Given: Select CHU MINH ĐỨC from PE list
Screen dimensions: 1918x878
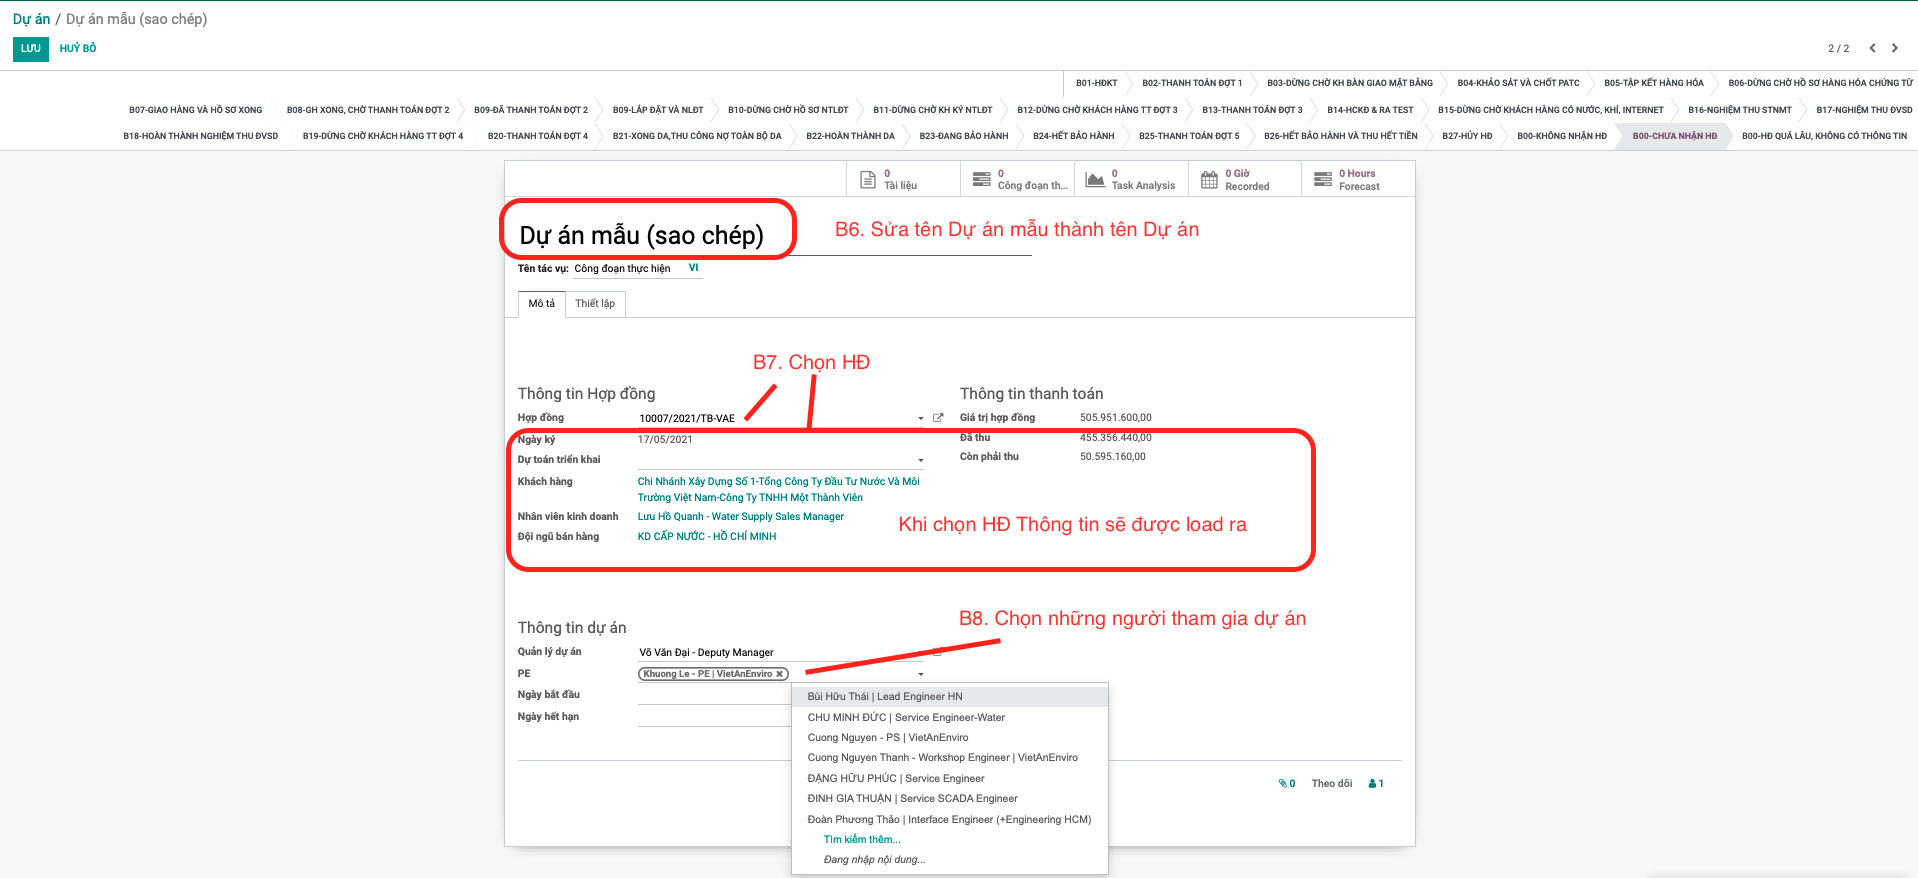Looking at the screenshot, I should point(950,718).
